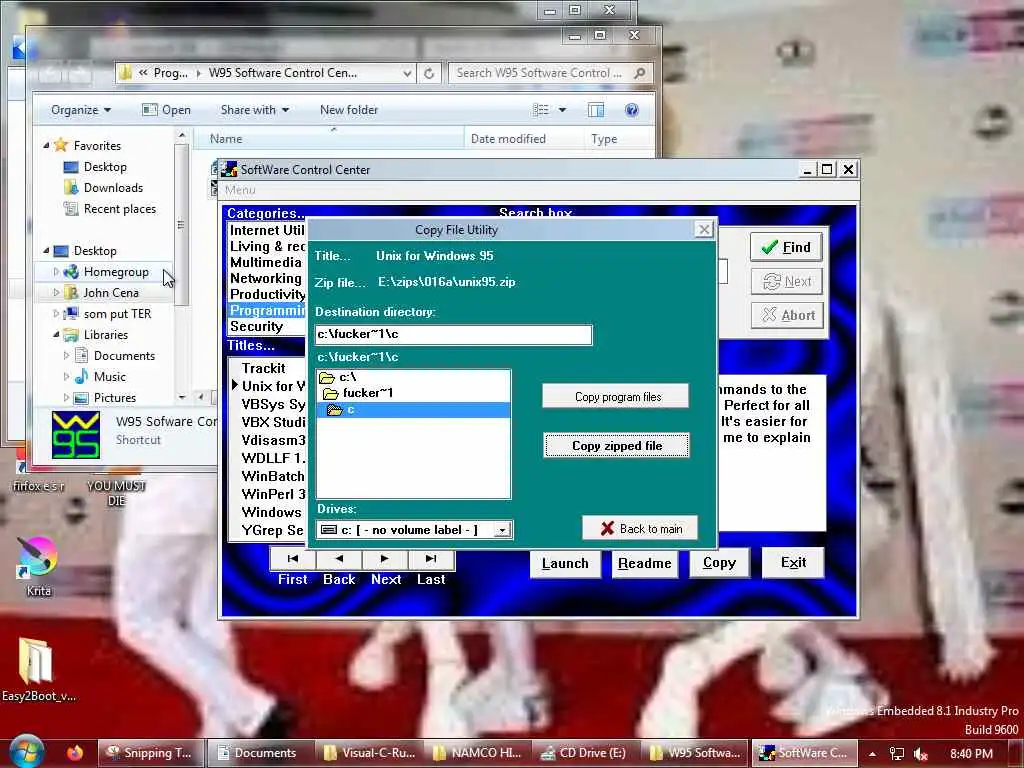Click the Find button with checkmark
Viewport: 1024px width, 768px height.
(x=786, y=247)
